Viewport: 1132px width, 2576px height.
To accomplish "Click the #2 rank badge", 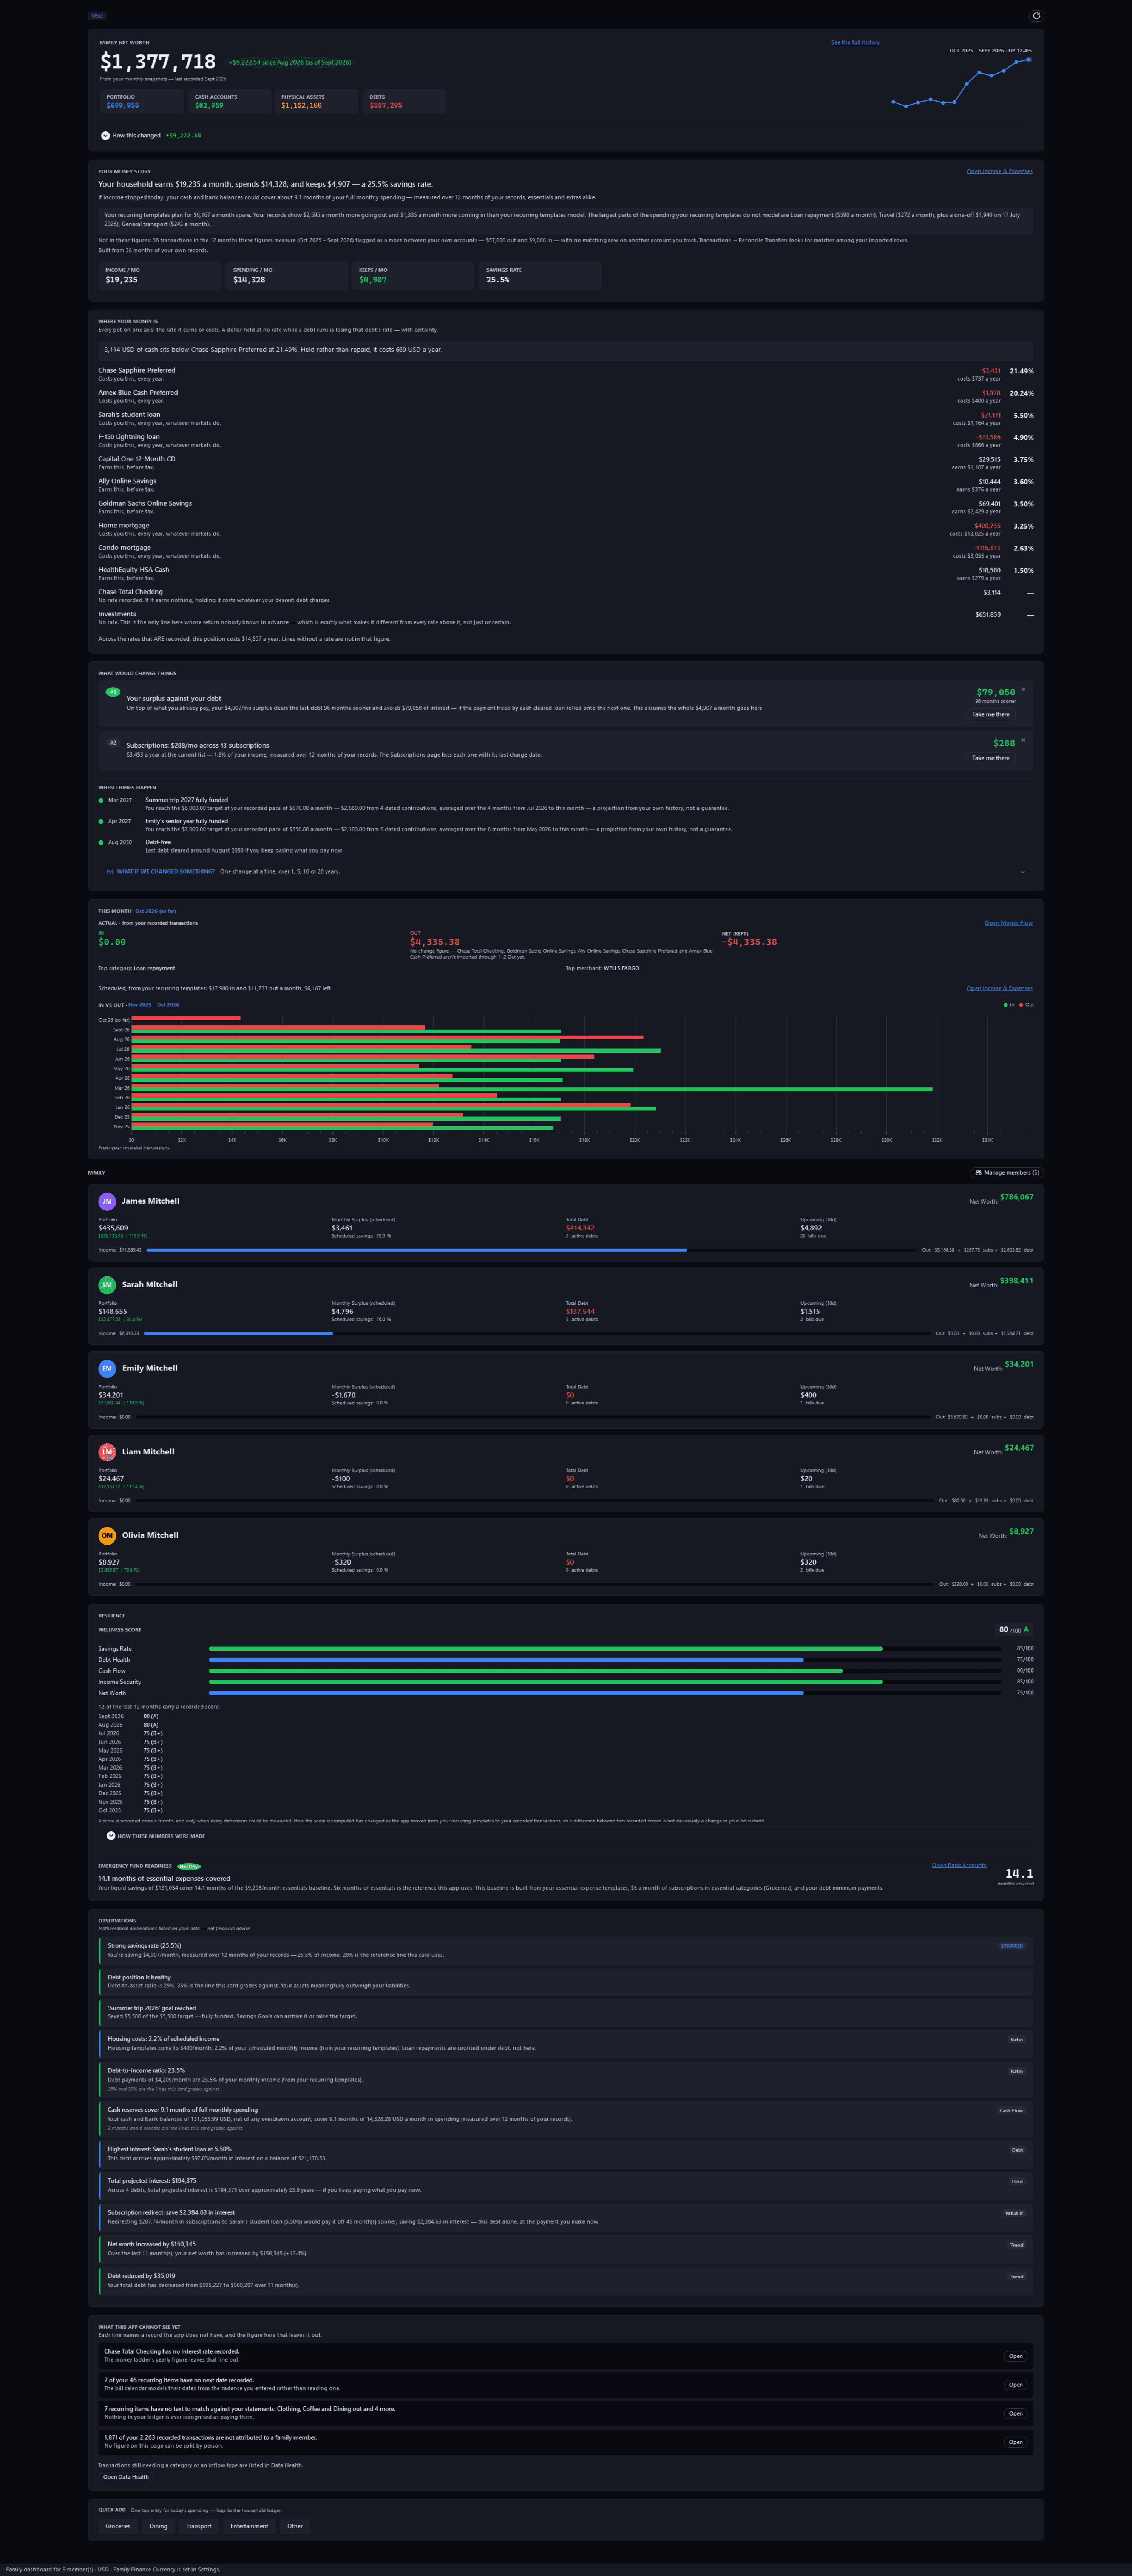I will pos(113,743).
